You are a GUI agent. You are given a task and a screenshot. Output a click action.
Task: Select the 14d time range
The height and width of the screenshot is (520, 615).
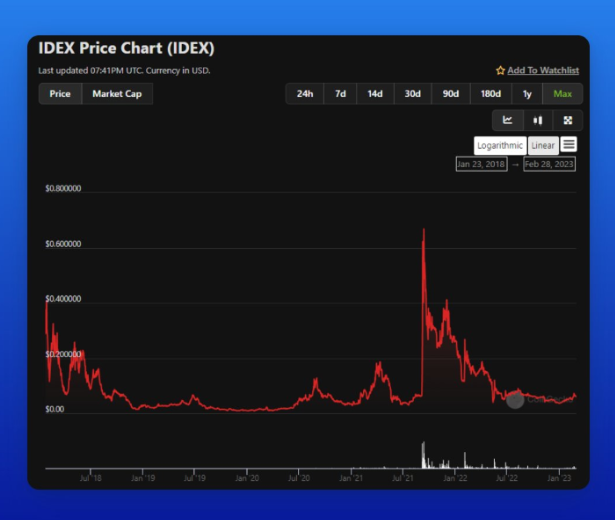tap(375, 94)
